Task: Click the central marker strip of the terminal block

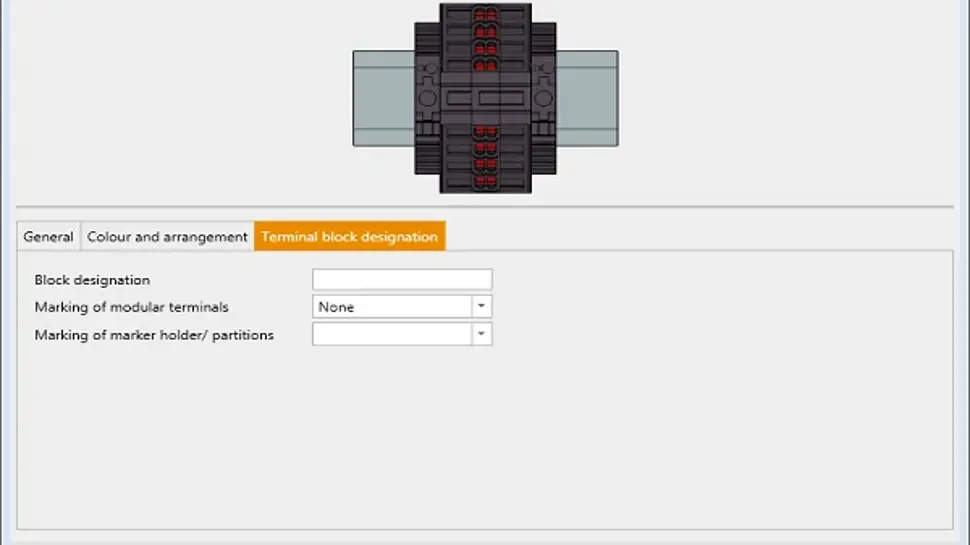Action: (485, 98)
